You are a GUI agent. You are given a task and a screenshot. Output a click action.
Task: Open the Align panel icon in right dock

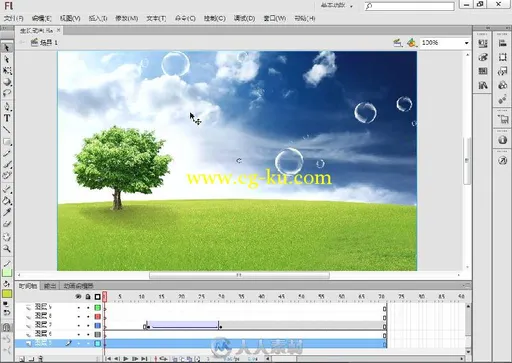point(503,43)
